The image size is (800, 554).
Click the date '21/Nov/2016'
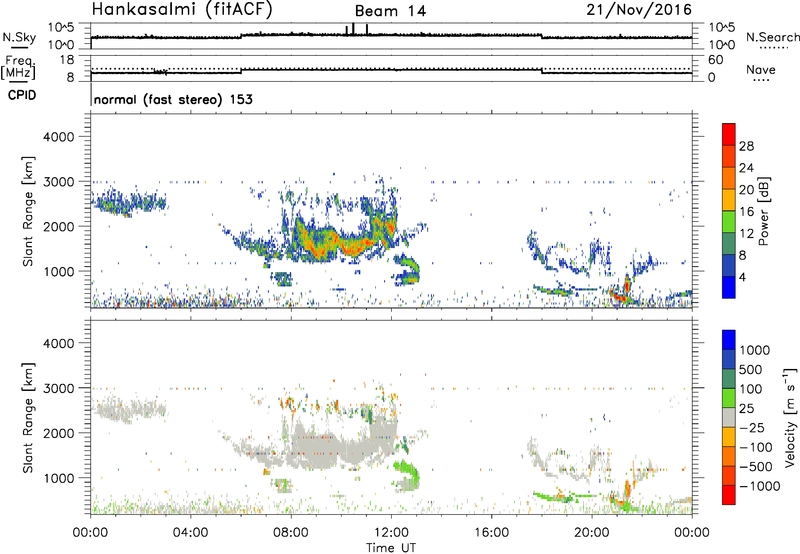tap(639, 9)
